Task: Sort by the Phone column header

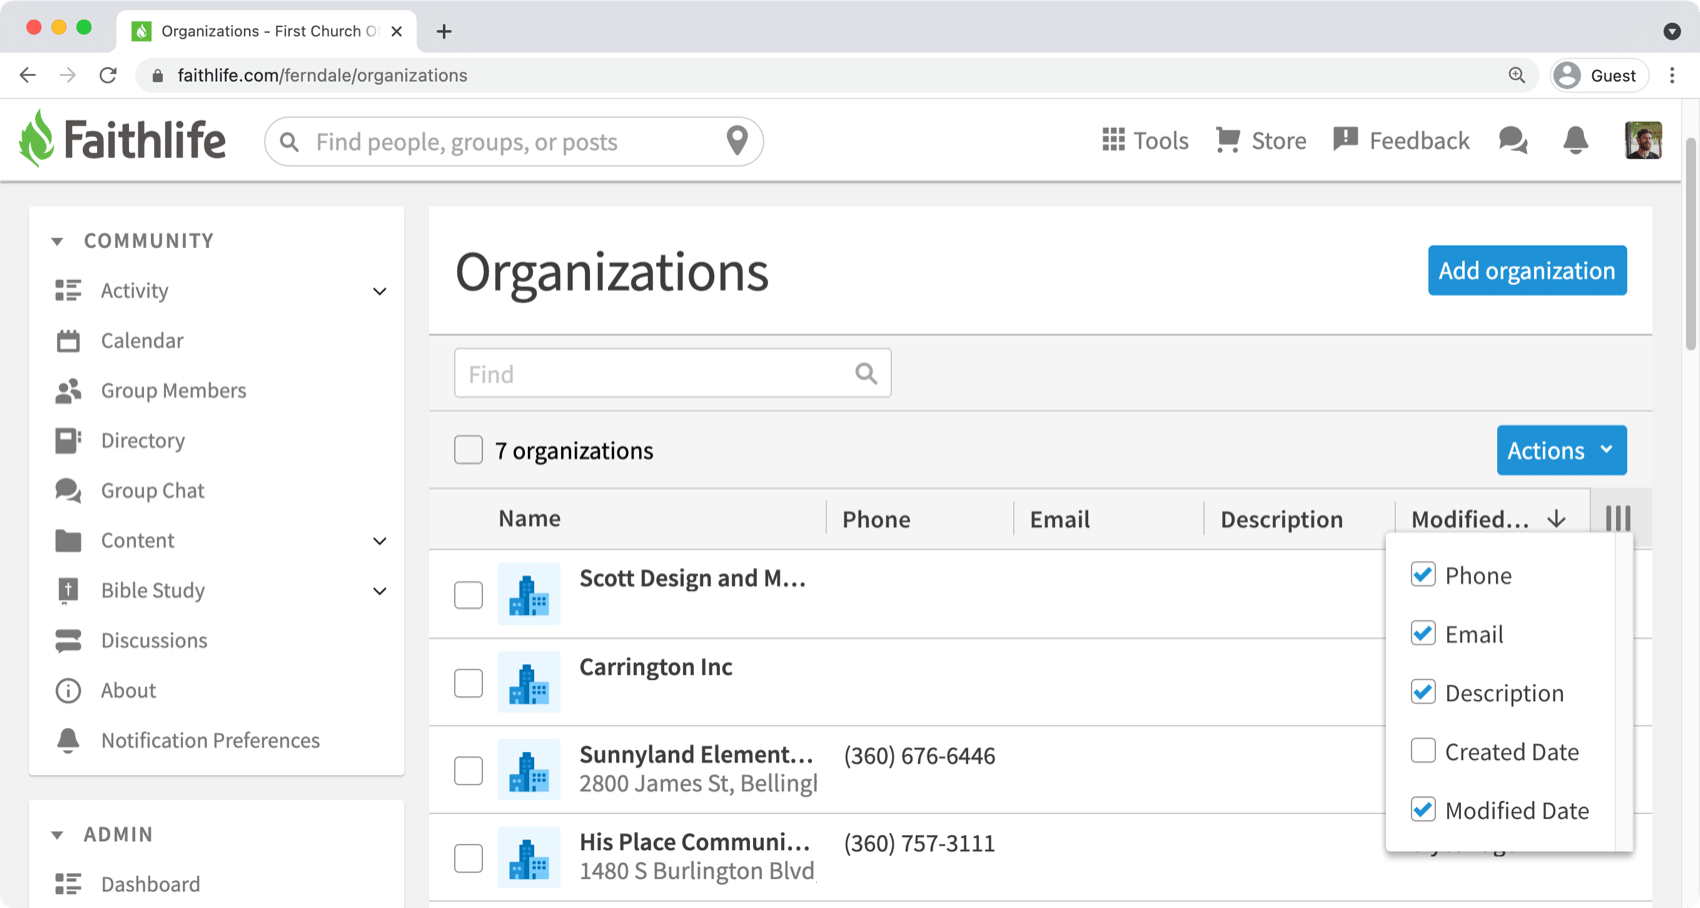Action: click(876, 519)
